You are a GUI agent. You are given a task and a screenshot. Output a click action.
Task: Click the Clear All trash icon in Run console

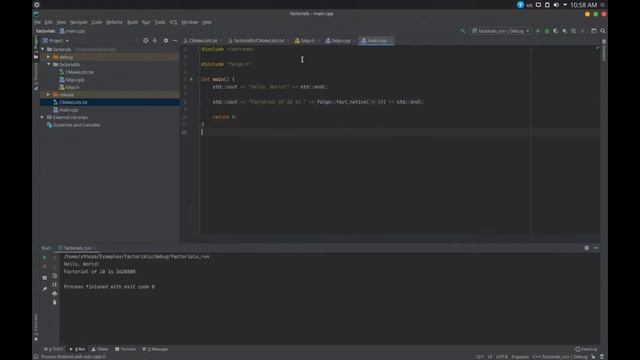pos(55,302)
